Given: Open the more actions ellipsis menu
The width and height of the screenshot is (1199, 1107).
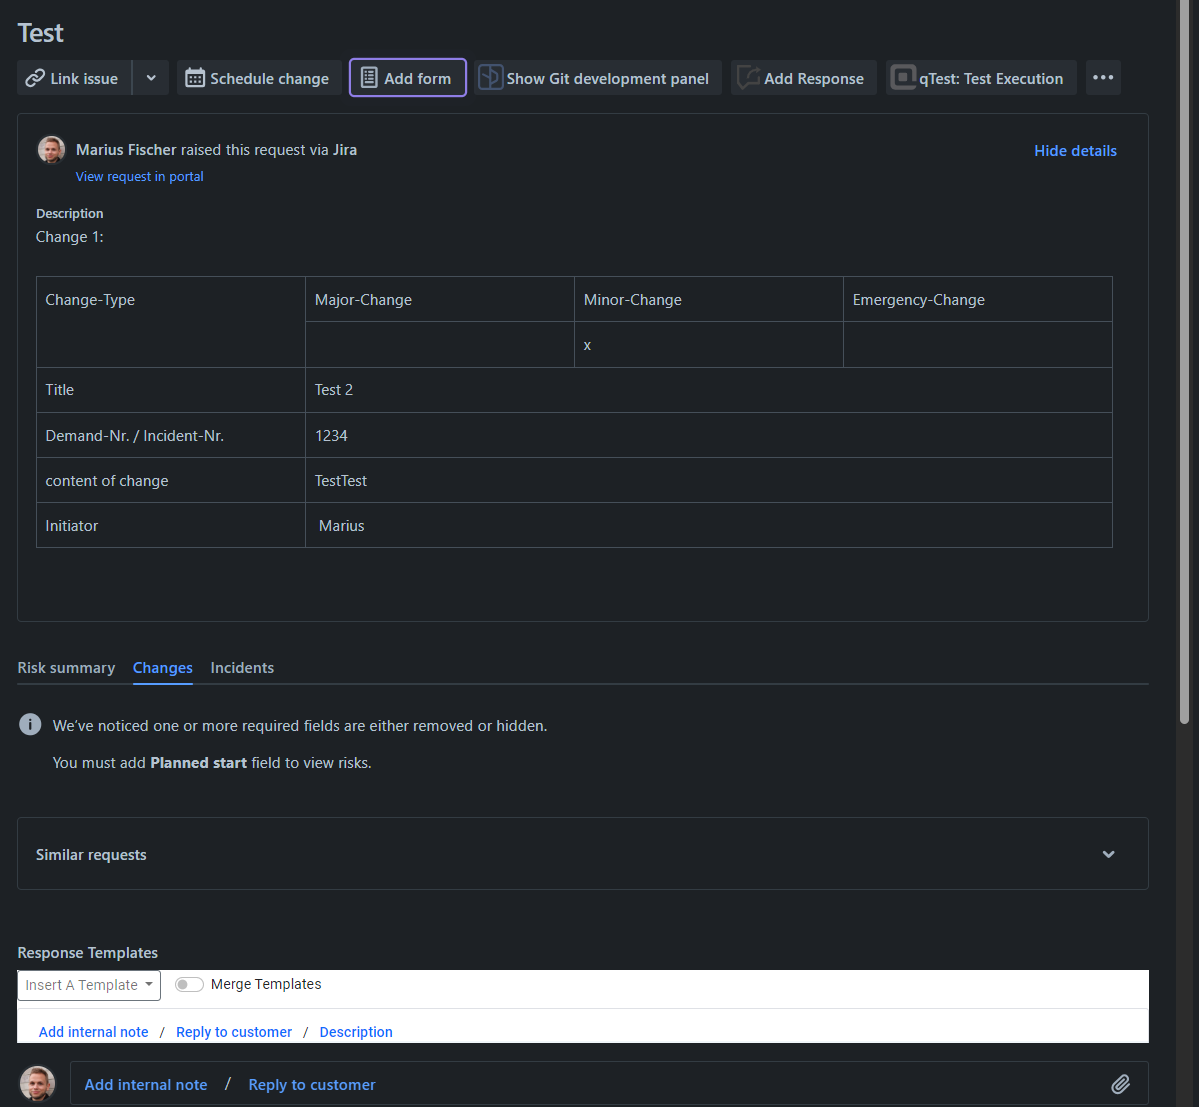Looking at the screenshot, I should pyautogui.click(x=1103, y=77).
